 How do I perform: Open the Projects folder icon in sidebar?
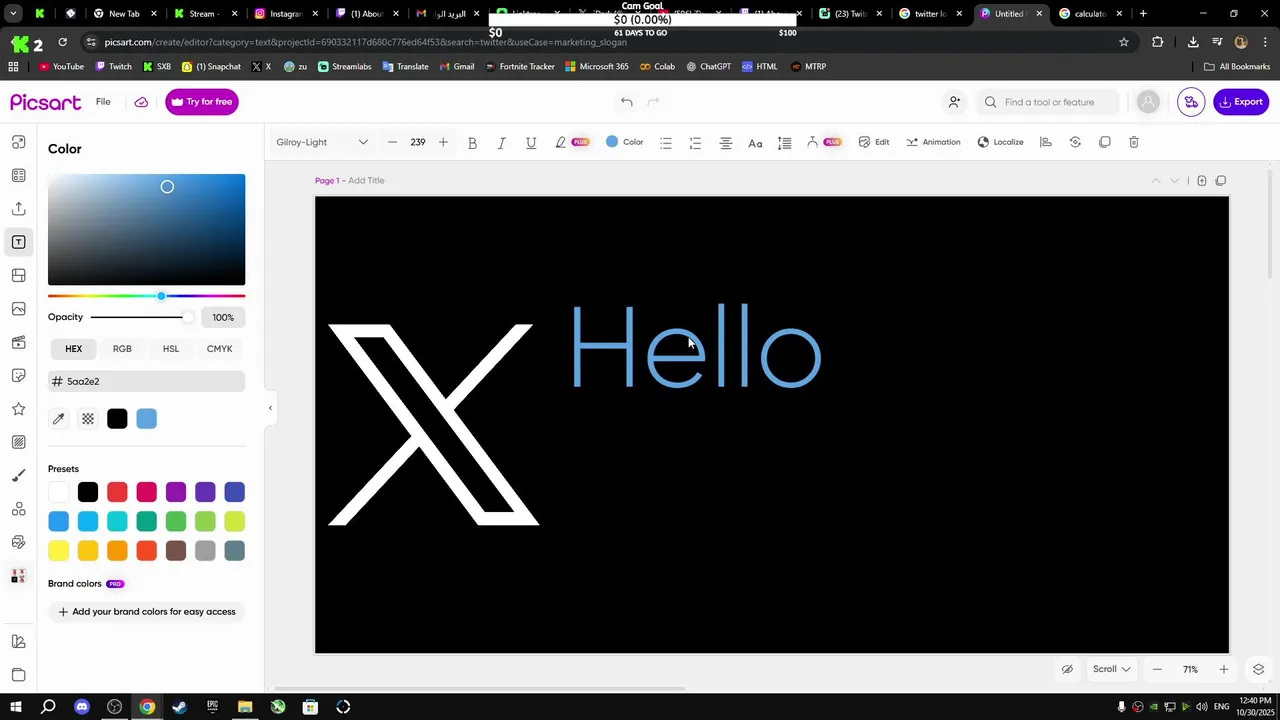(x=18, y=675)
